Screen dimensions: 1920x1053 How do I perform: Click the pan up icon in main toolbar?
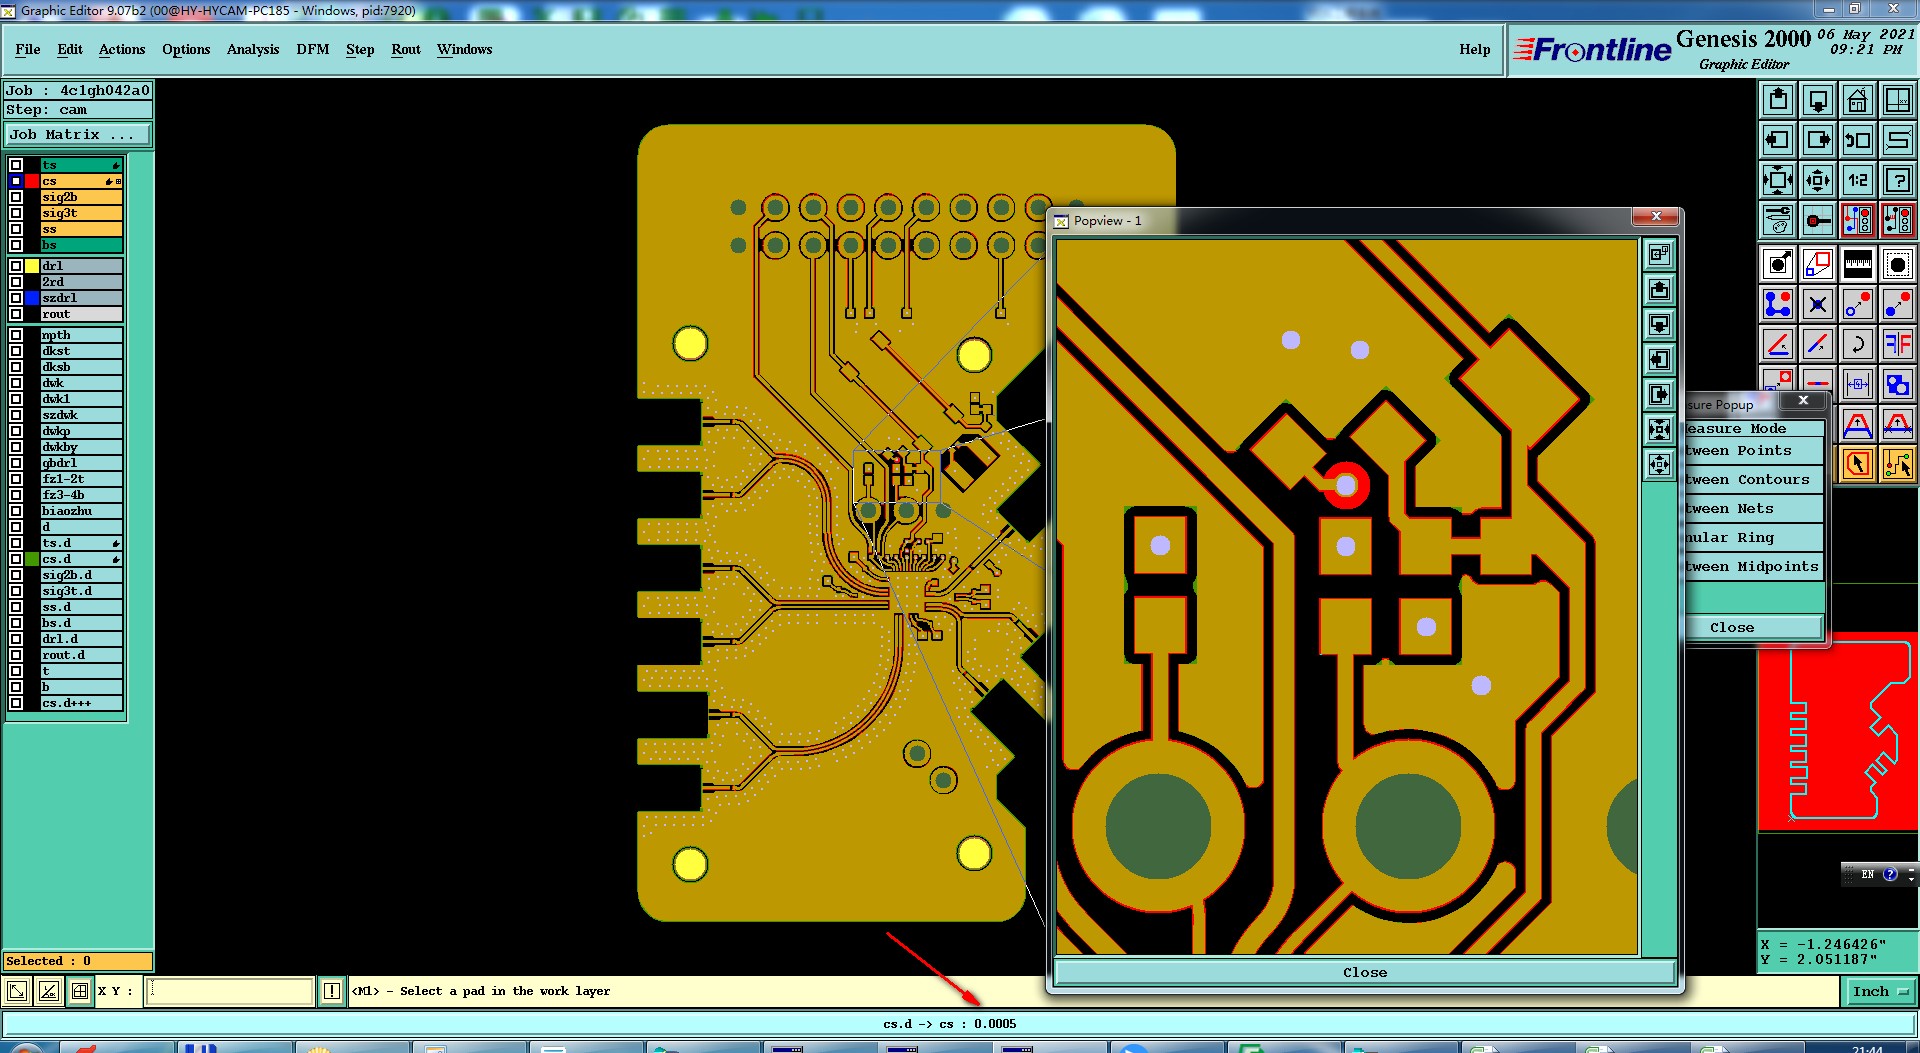click(x=1778, y=100)
